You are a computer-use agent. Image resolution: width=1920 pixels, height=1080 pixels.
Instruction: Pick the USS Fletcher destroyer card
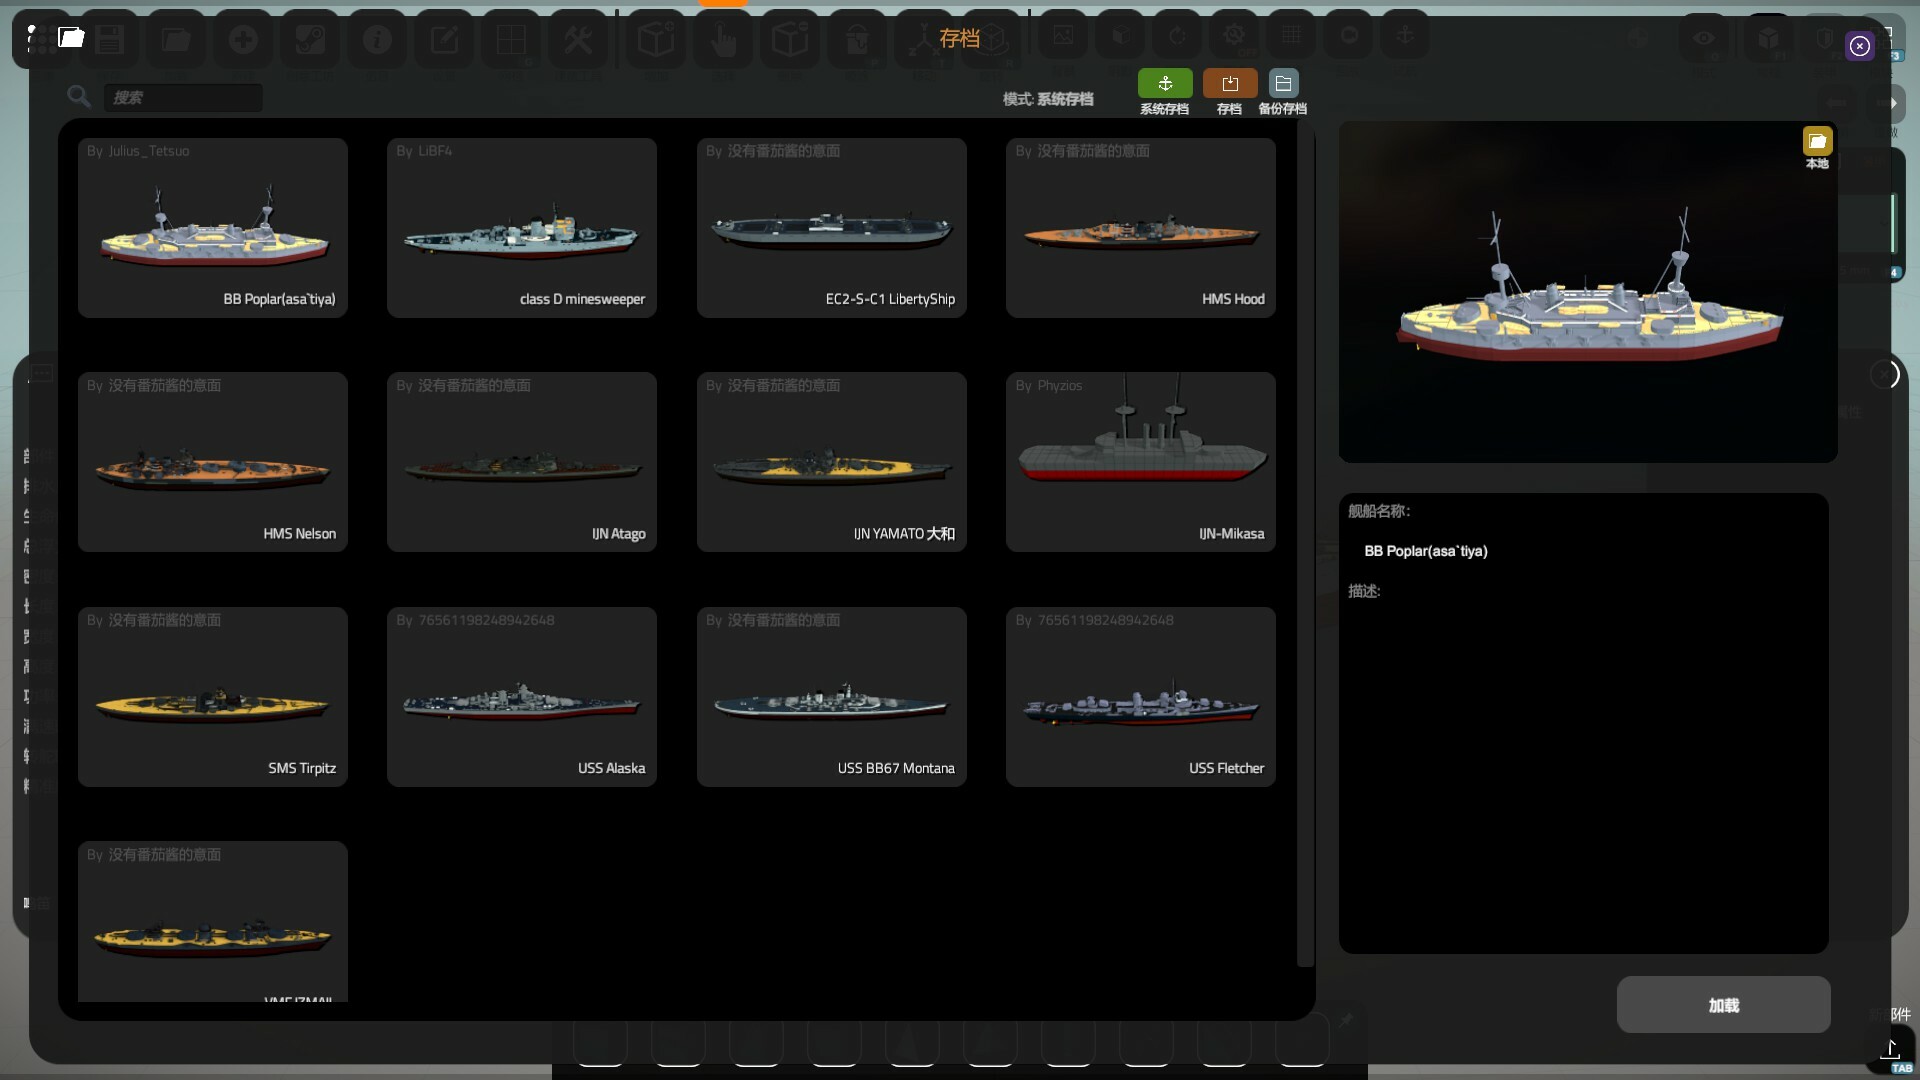coord(1141,697)
